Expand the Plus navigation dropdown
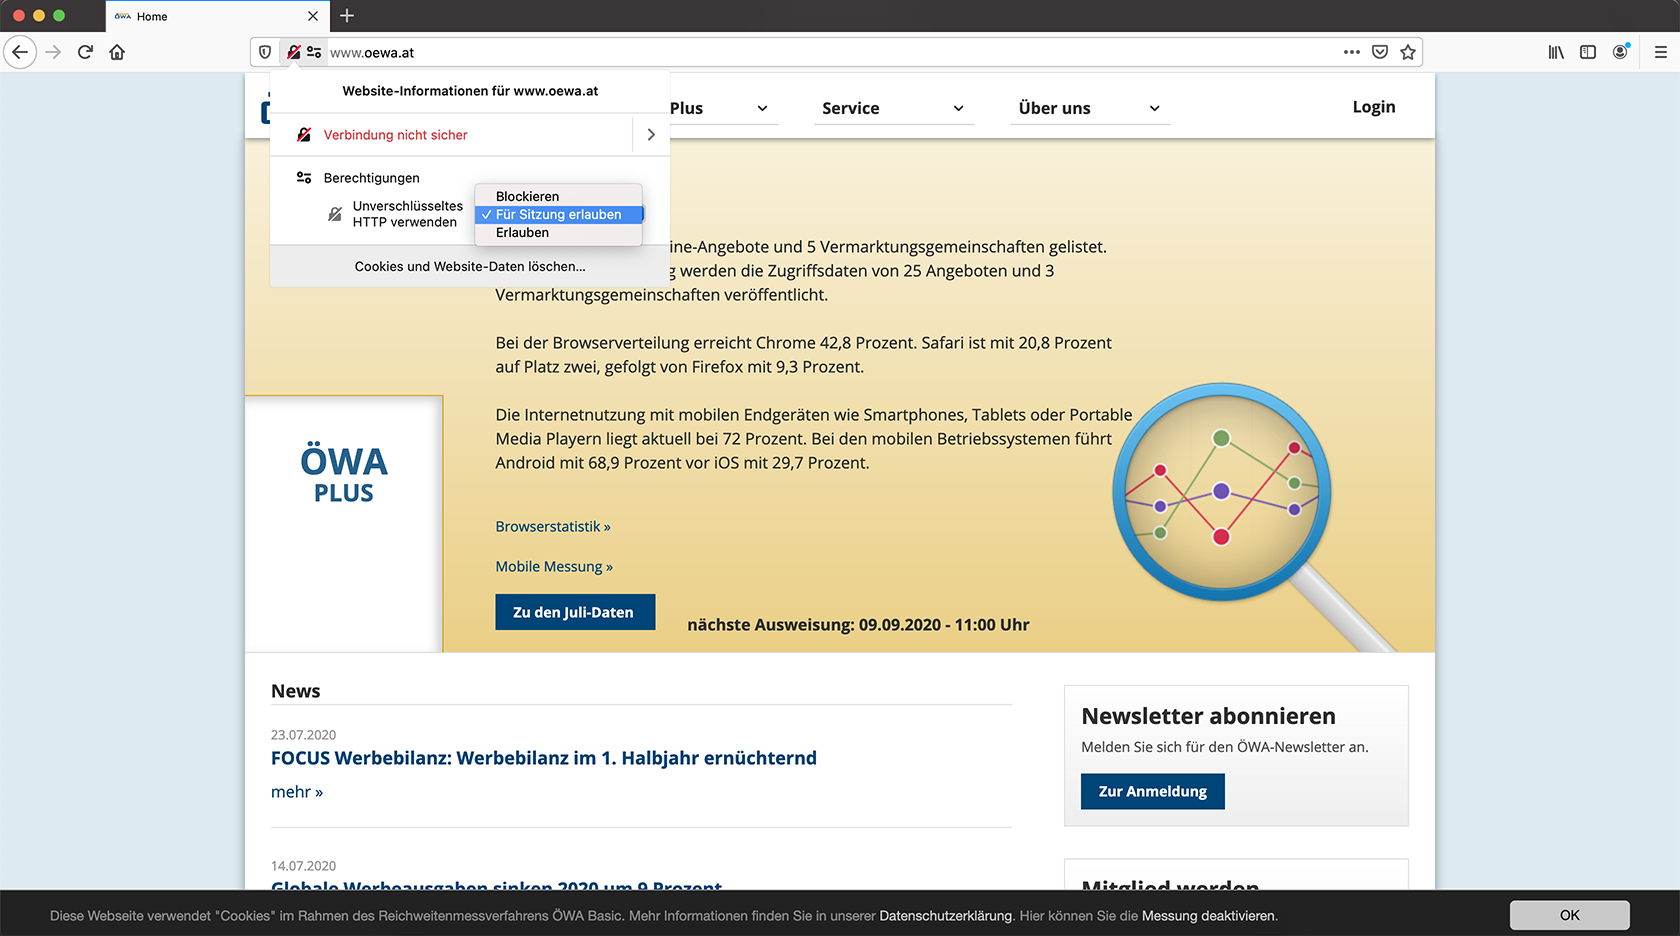 pyautogui.click(x=724, y=108)
